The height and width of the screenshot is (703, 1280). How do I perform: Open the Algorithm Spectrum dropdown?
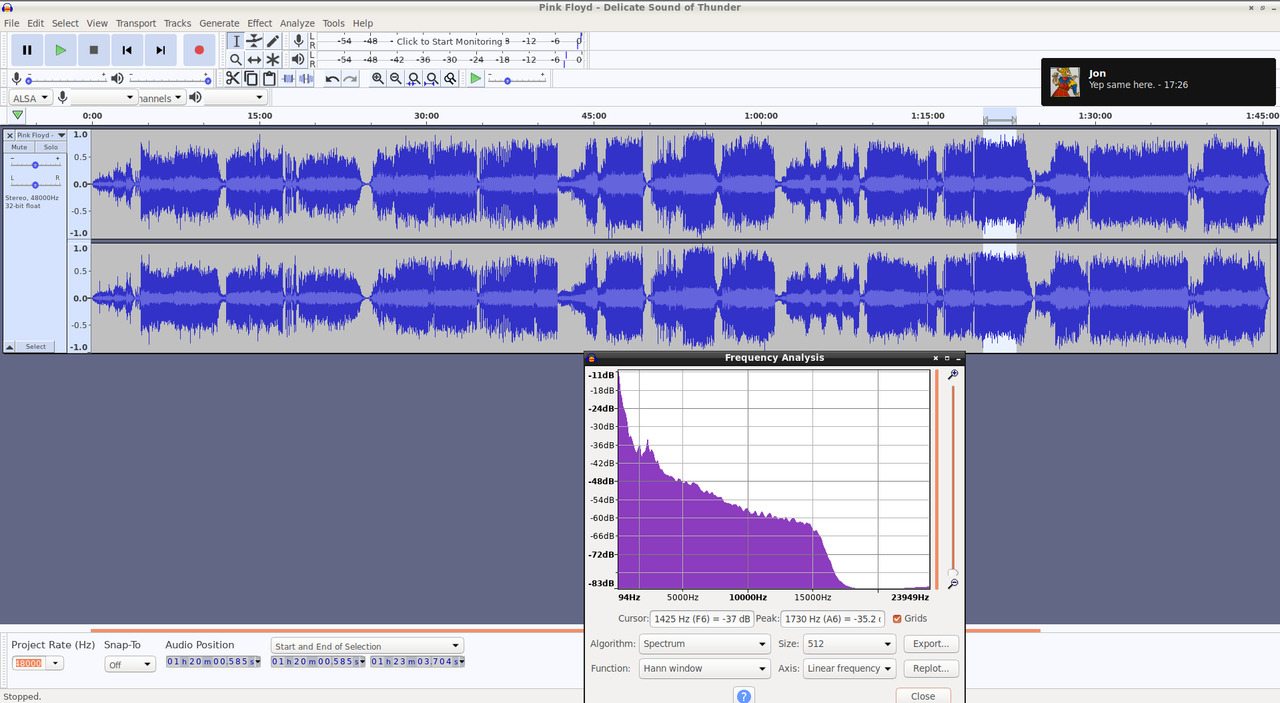point(704,644)
